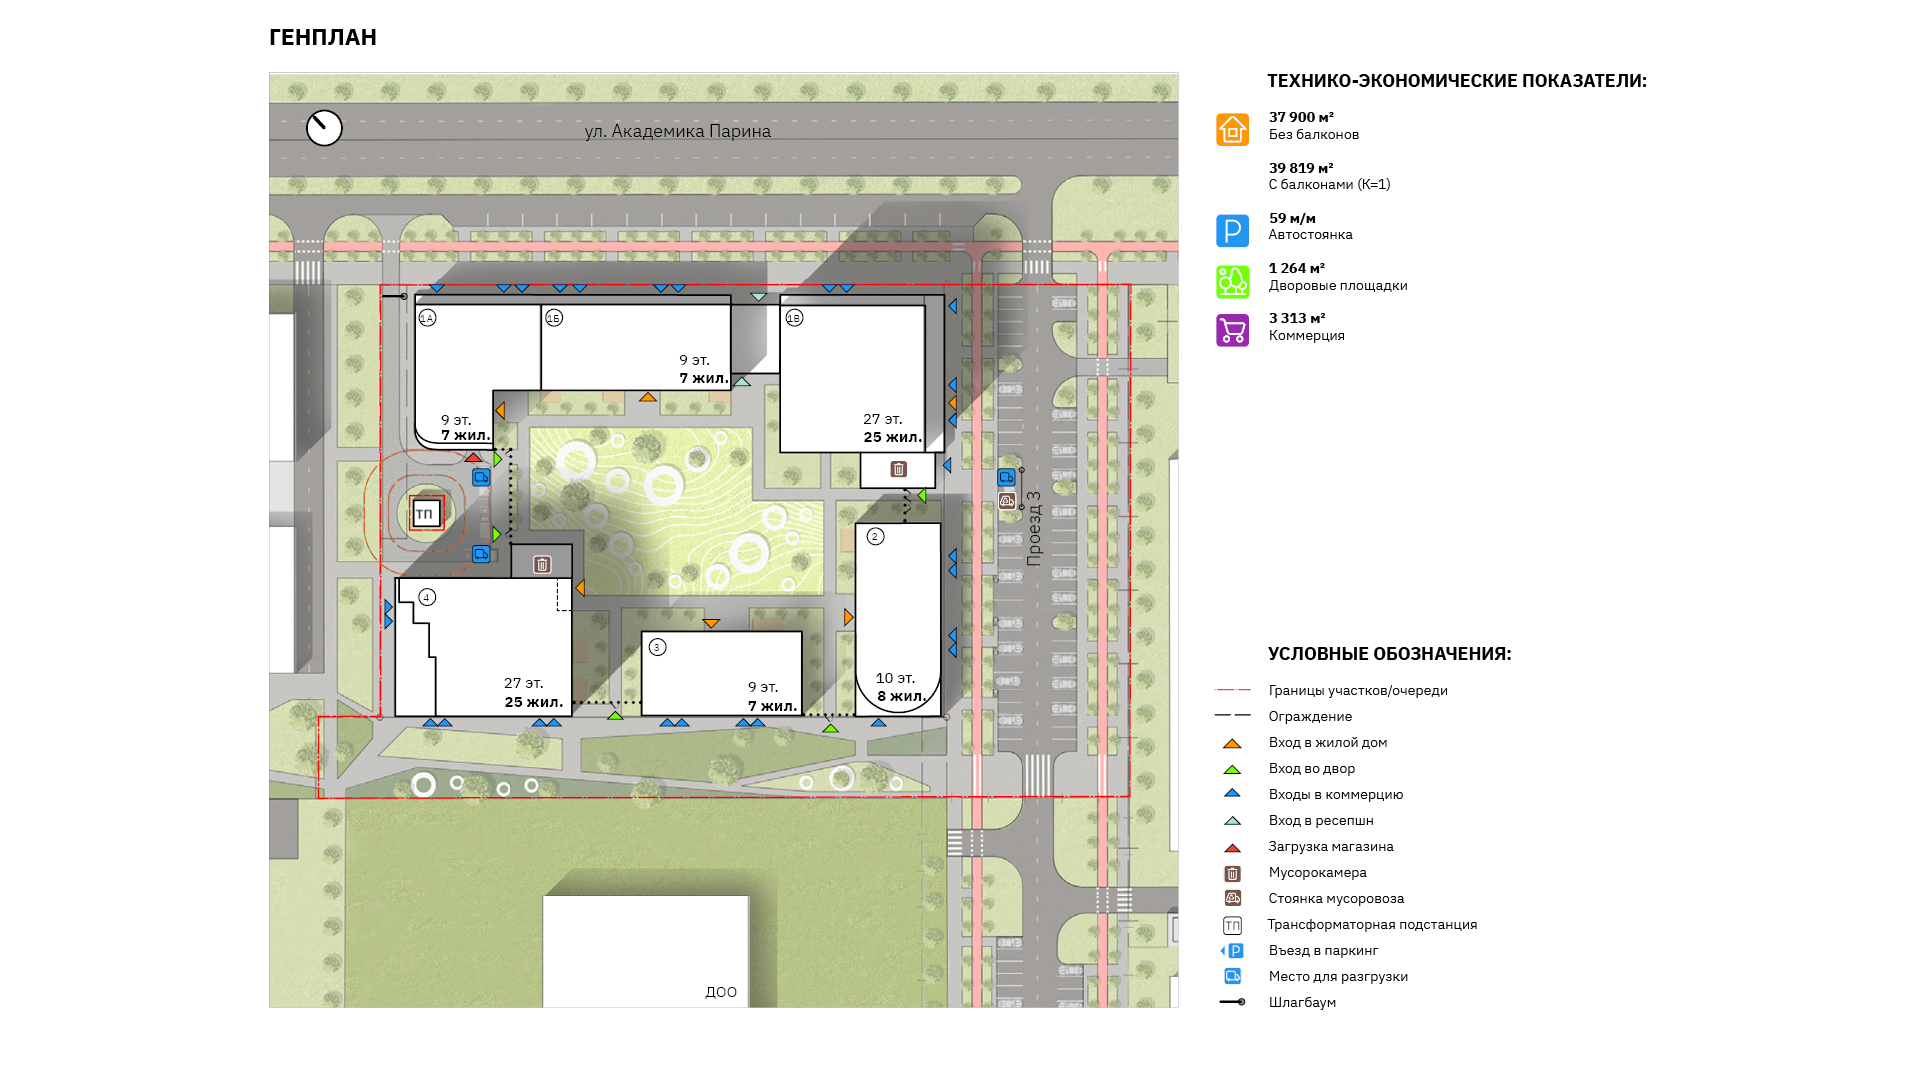
Task: Click the orange house area icon
Action: click(x=1232, y=130)
